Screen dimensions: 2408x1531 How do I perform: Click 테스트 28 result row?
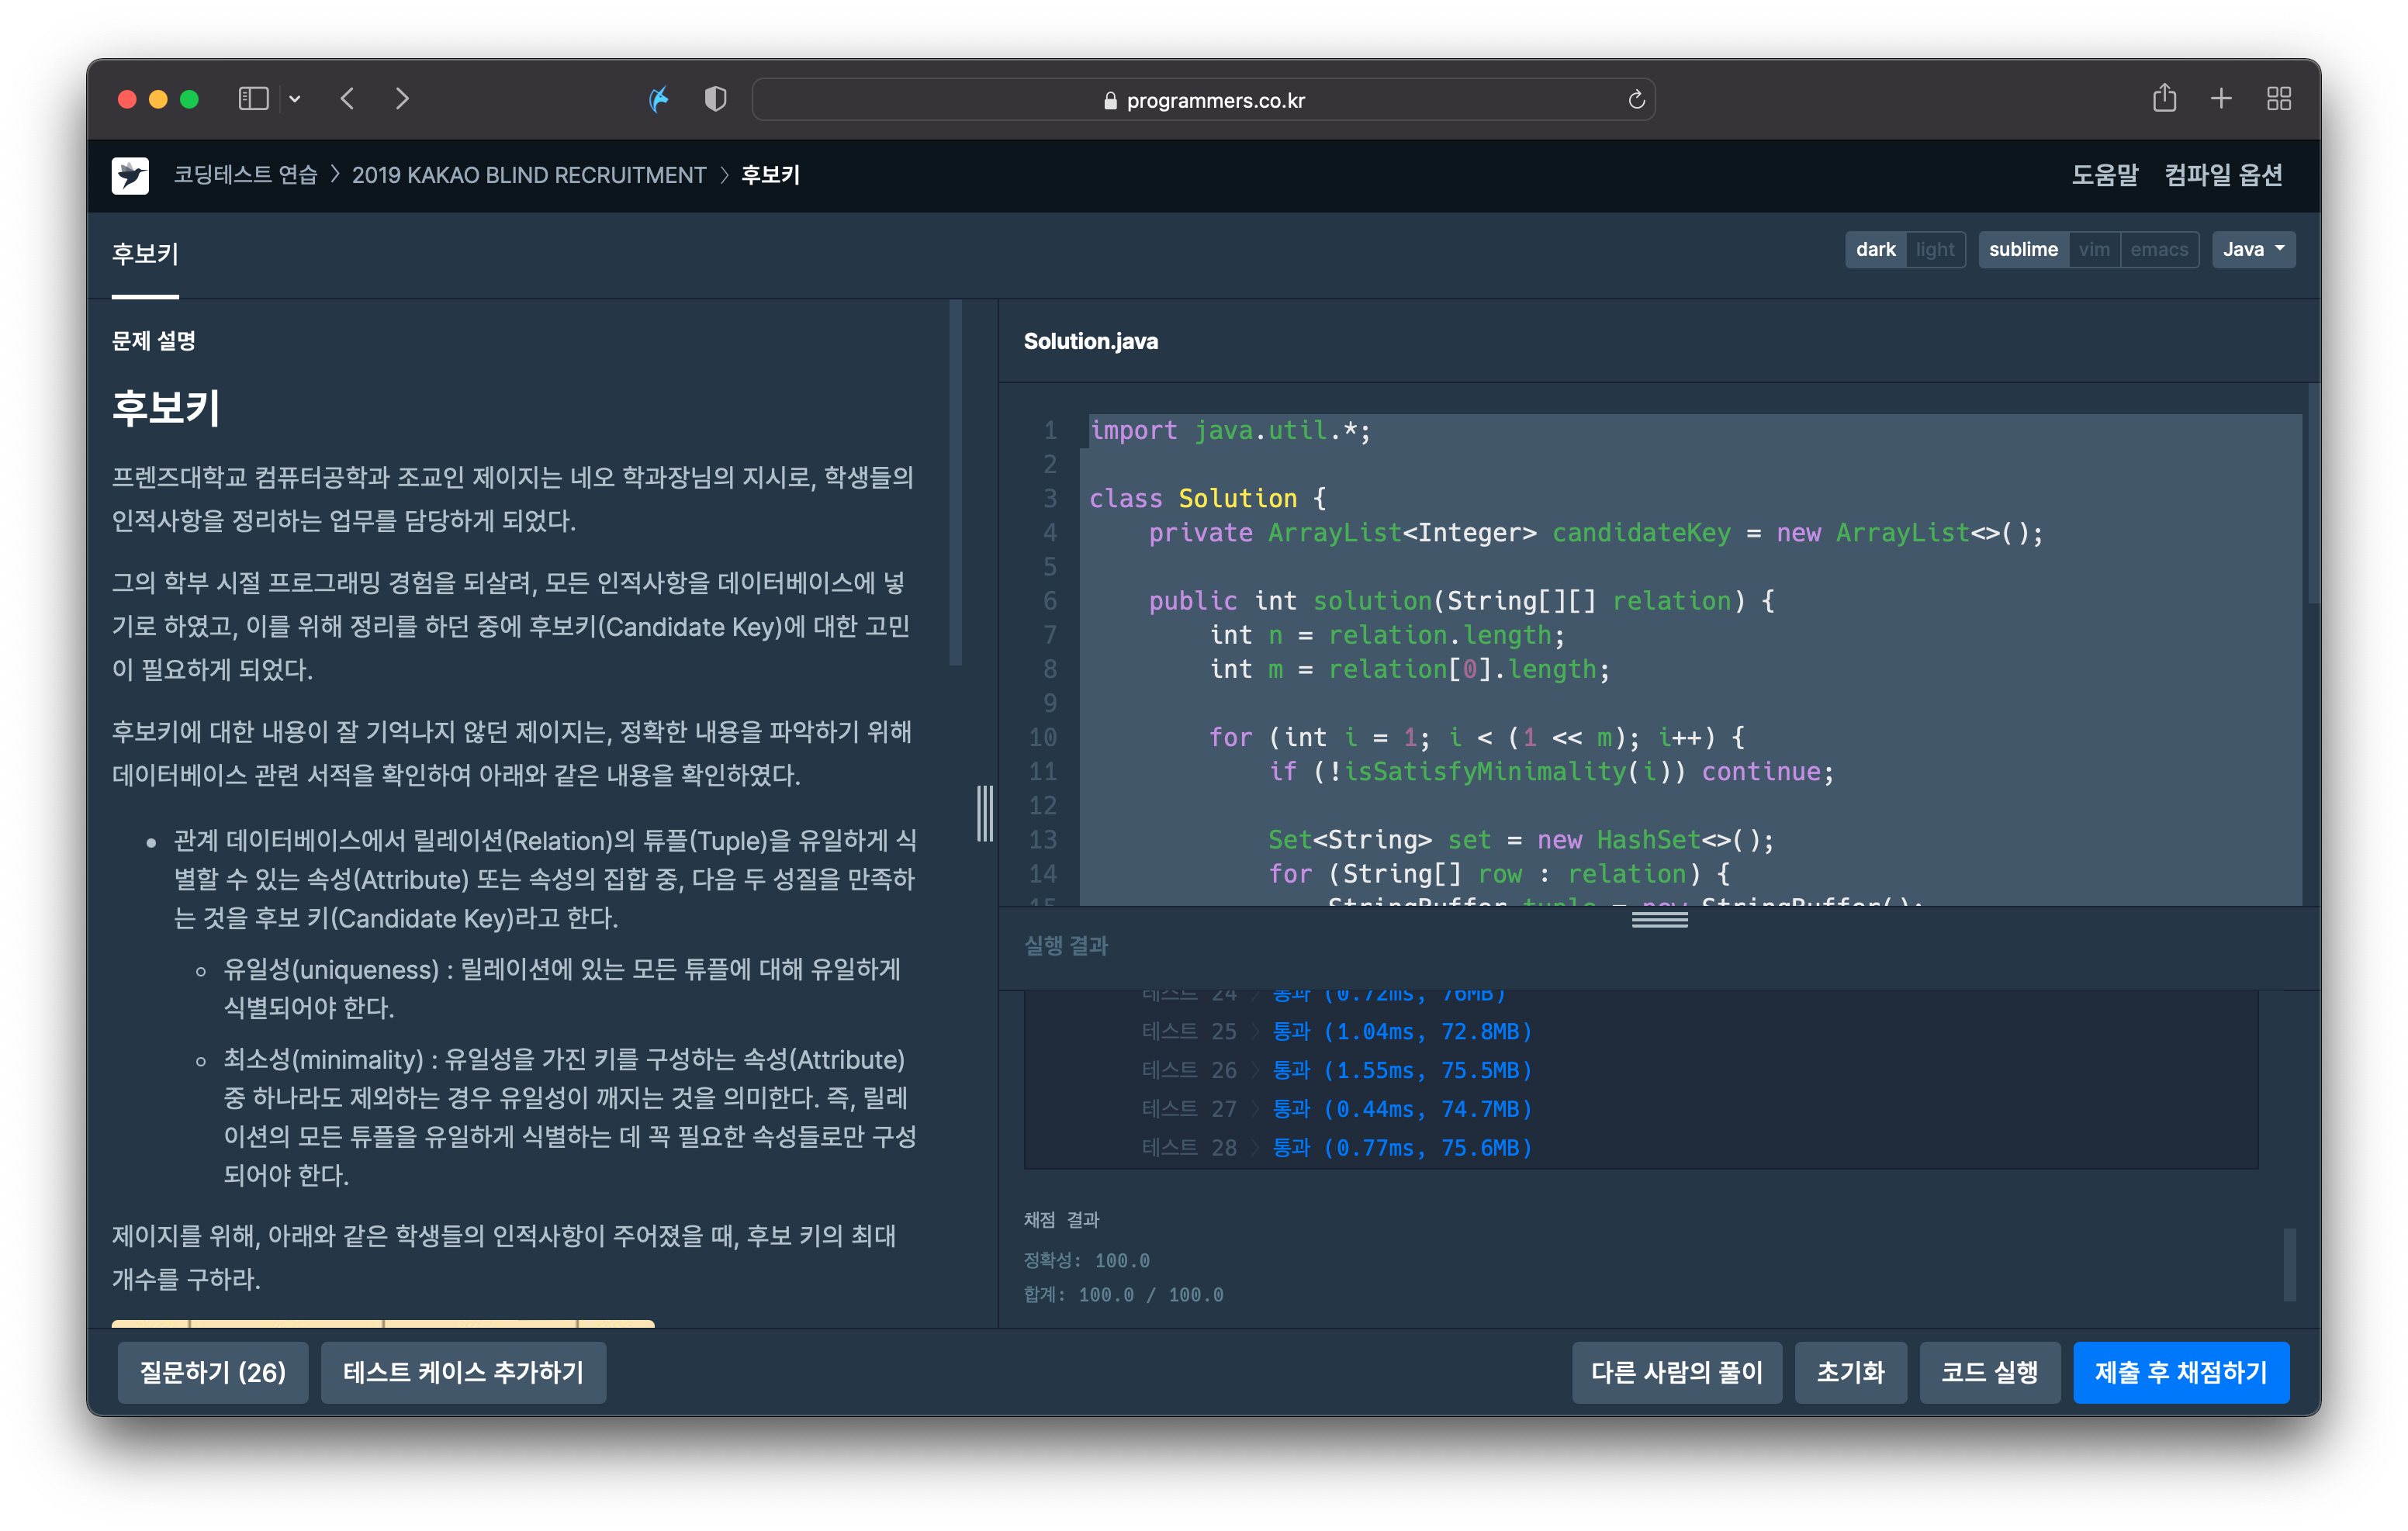tap(1336, 1148)
